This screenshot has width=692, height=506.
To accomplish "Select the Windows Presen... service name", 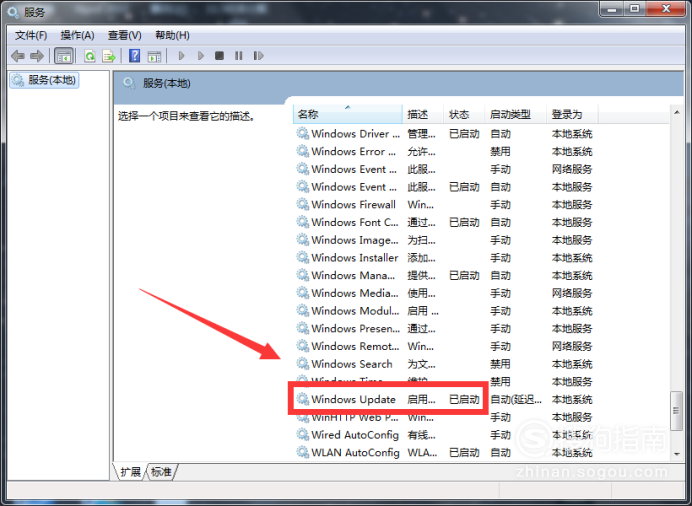I will click(355, 328).
